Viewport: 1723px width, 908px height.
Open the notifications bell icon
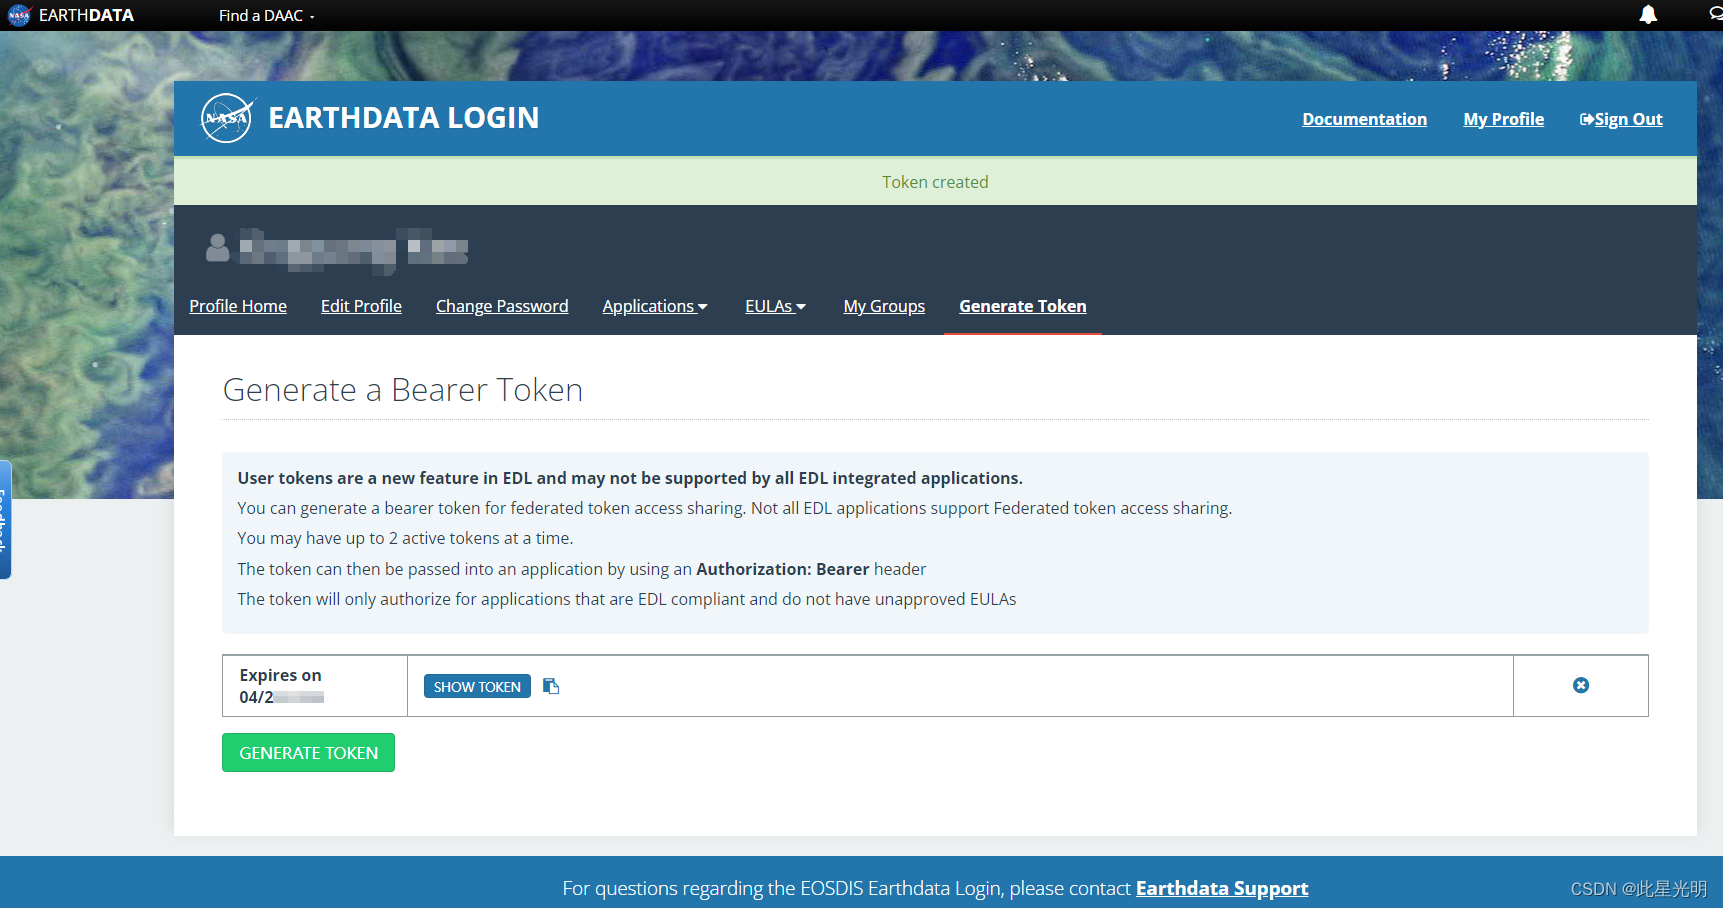(x=1648, y=15)
